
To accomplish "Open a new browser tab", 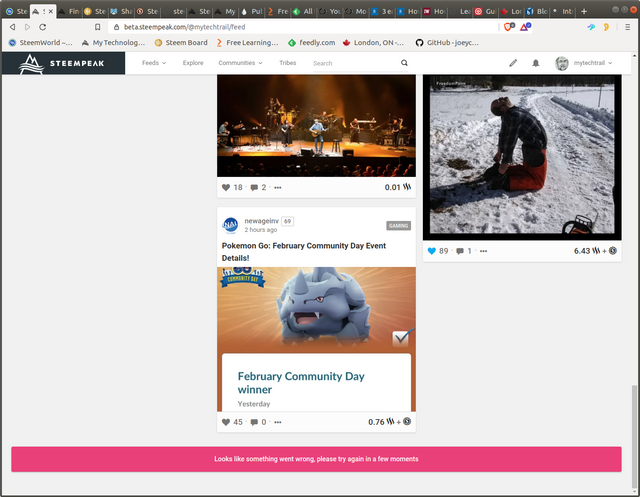I will pos(584,11).
